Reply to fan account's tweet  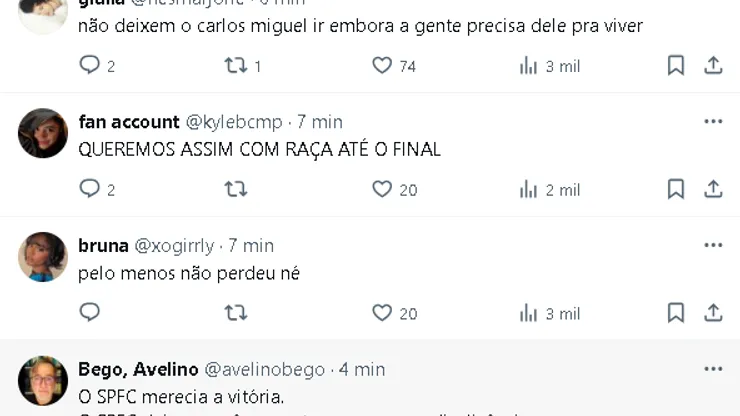coord(90,189)
